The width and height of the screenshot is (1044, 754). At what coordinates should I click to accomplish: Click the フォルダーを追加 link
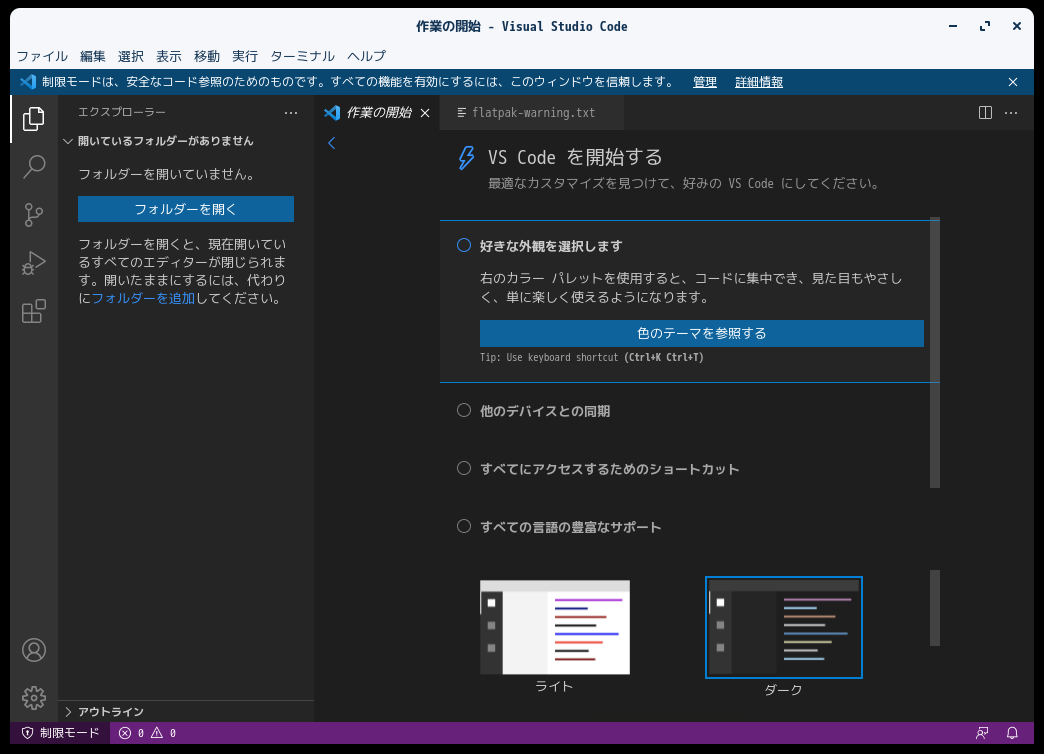pyautogui.click(x=143, y=298)
